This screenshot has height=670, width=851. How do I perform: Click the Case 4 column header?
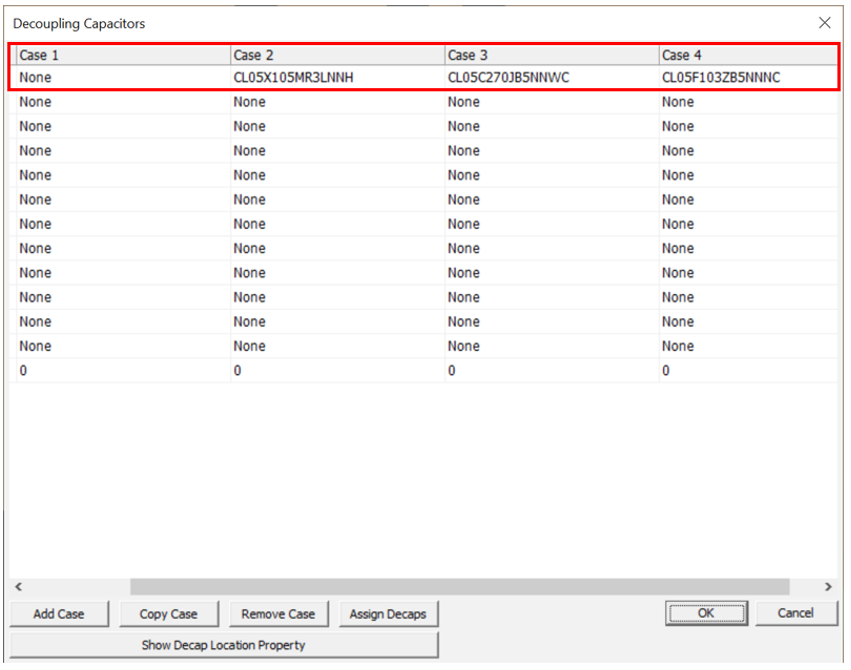click(x=746, y=55)
